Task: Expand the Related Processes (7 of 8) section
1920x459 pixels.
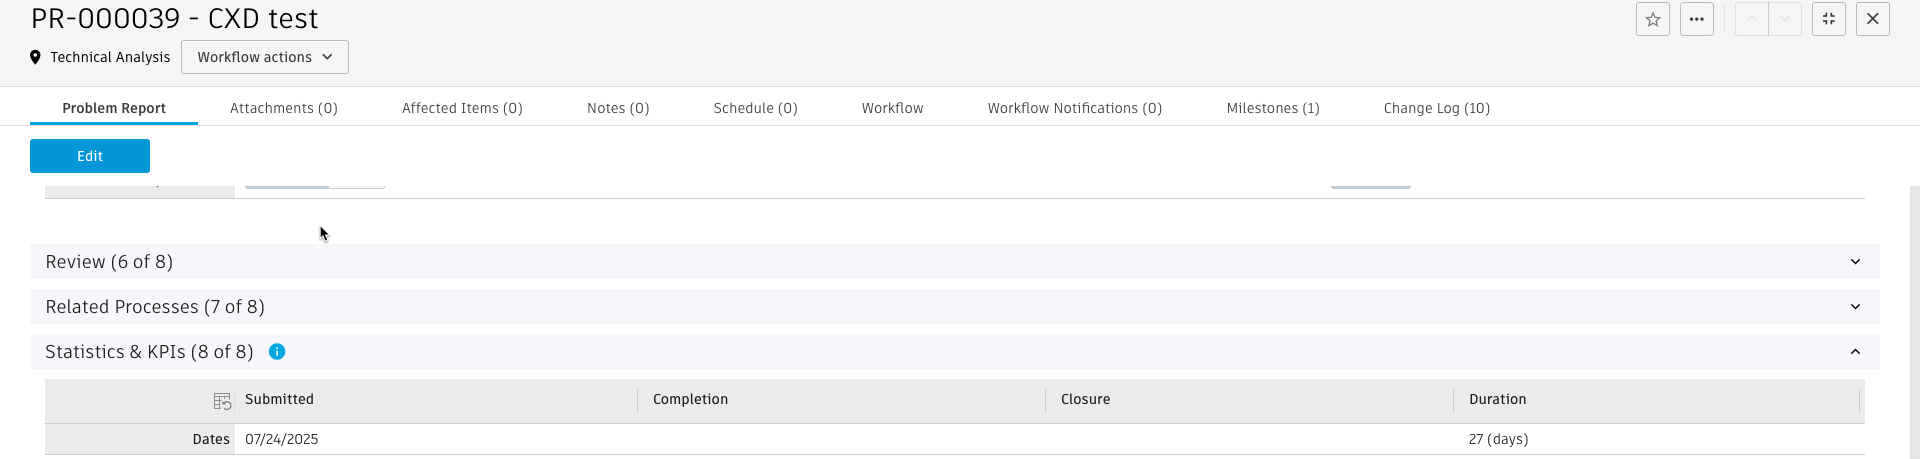Action: point(1855,307)
